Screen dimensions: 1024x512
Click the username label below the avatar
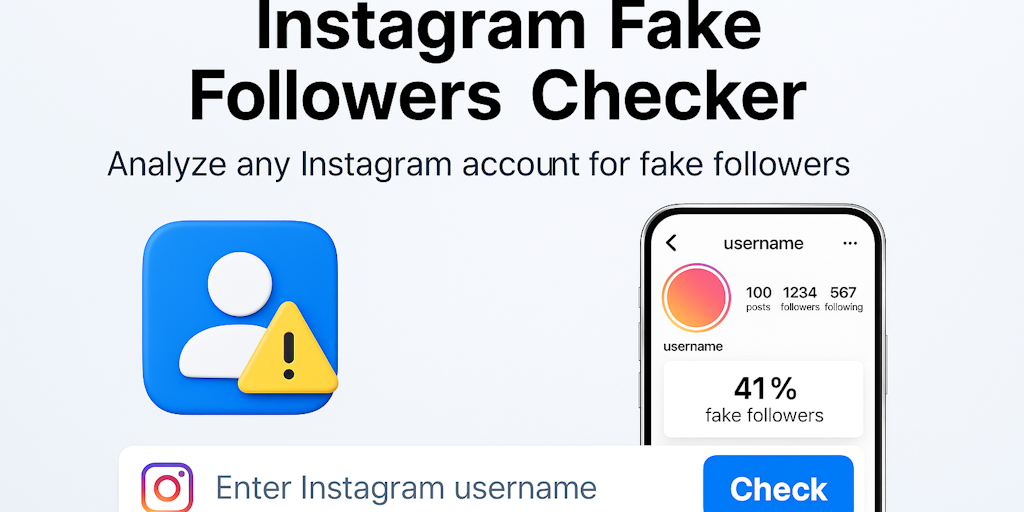coord(693,346)
